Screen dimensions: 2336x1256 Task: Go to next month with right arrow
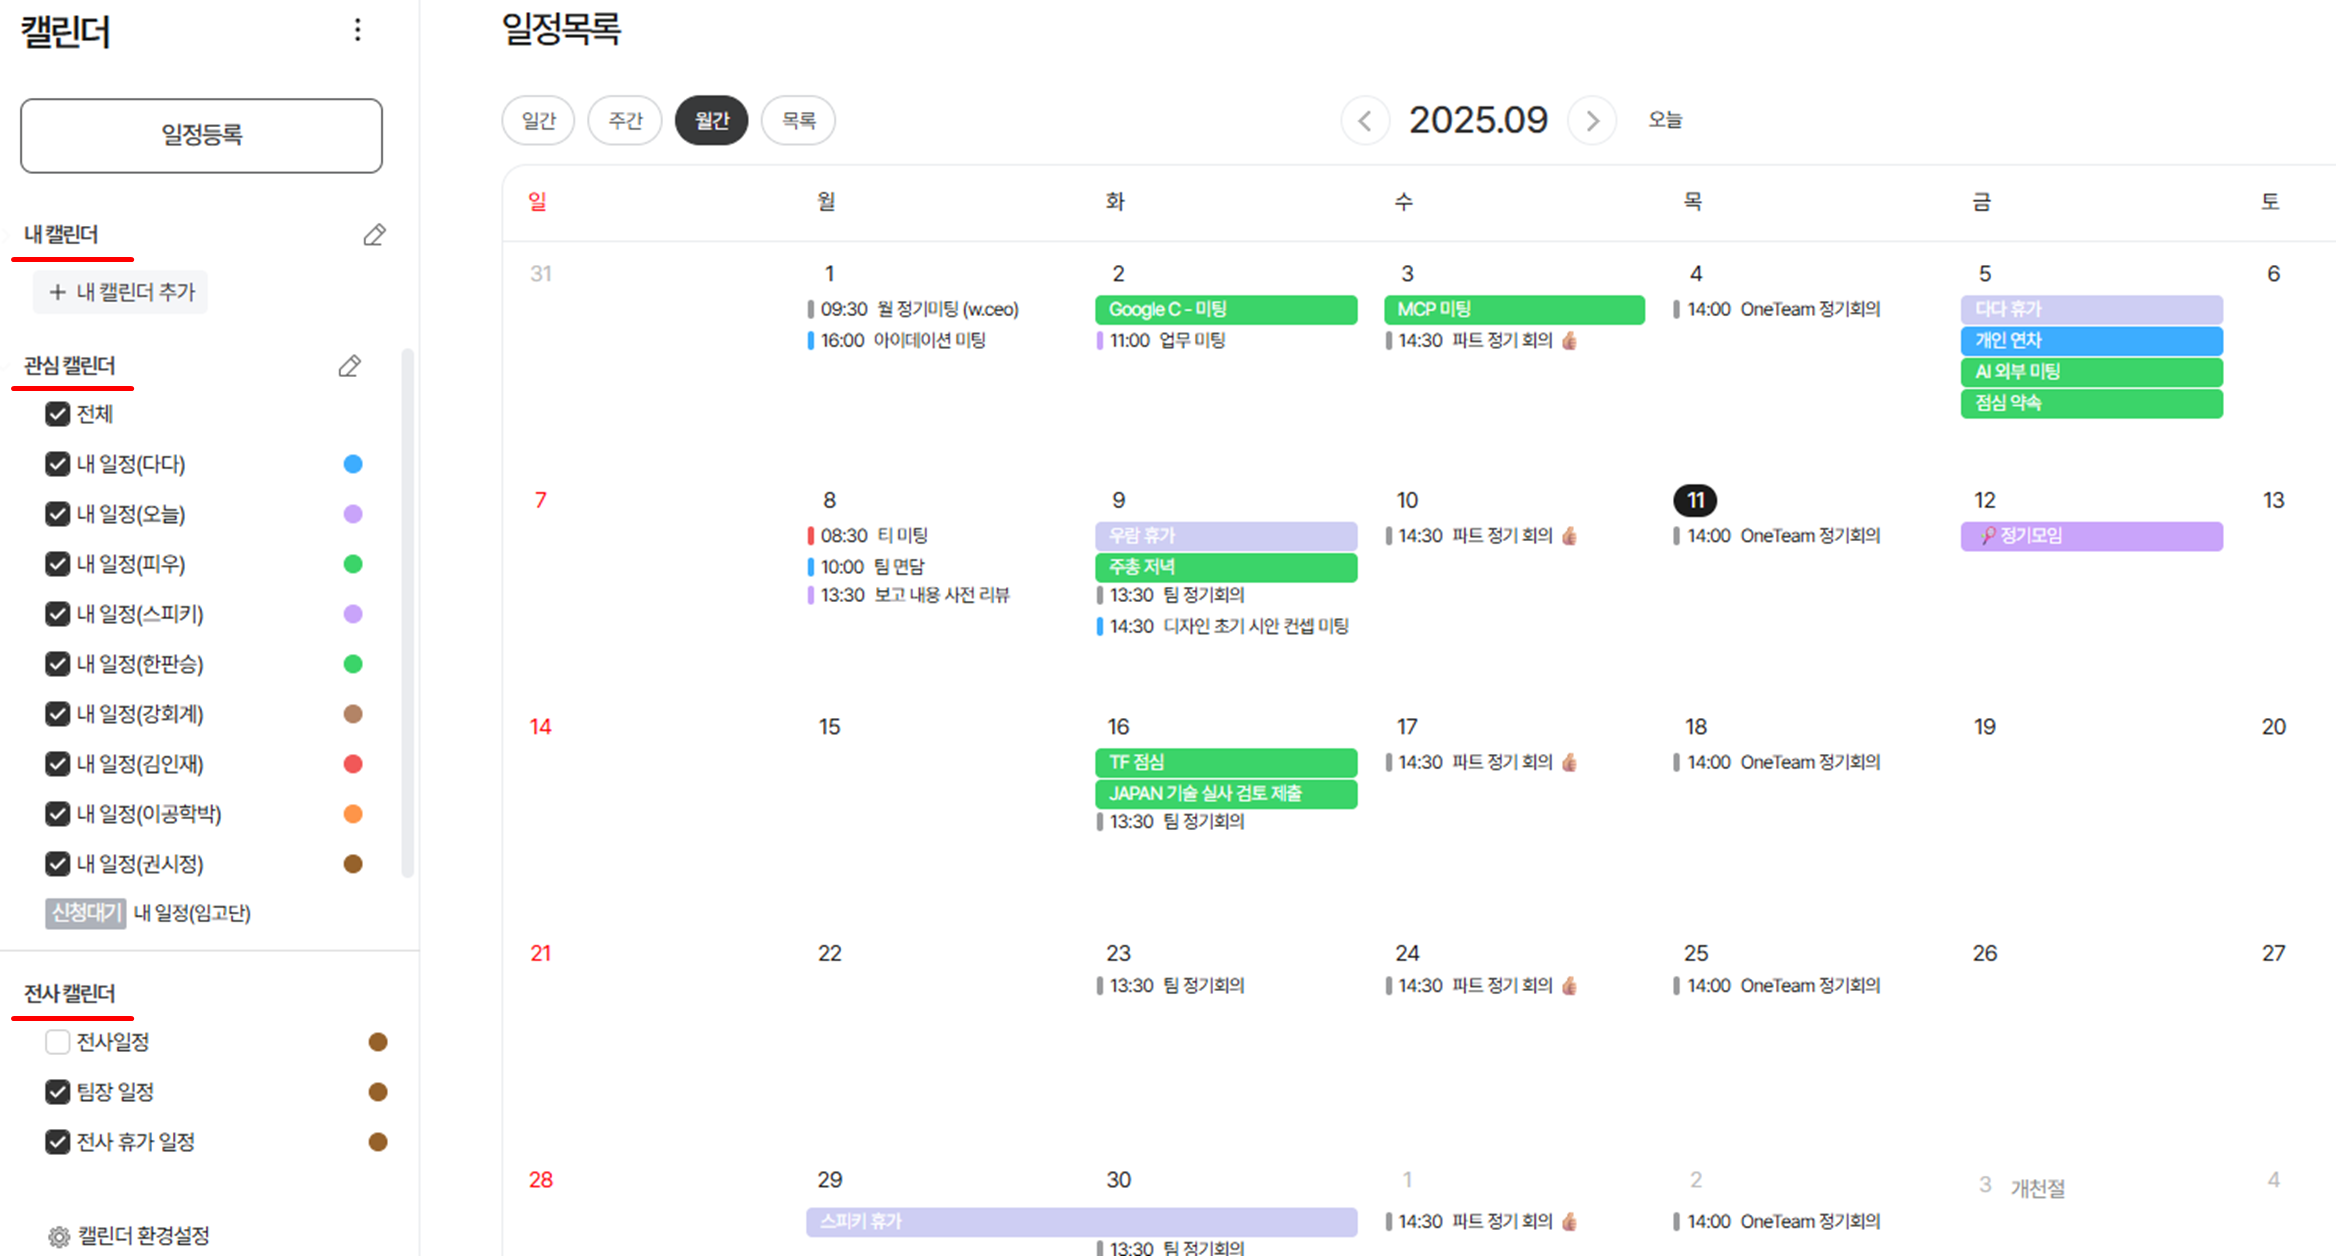click(1592, 120)
